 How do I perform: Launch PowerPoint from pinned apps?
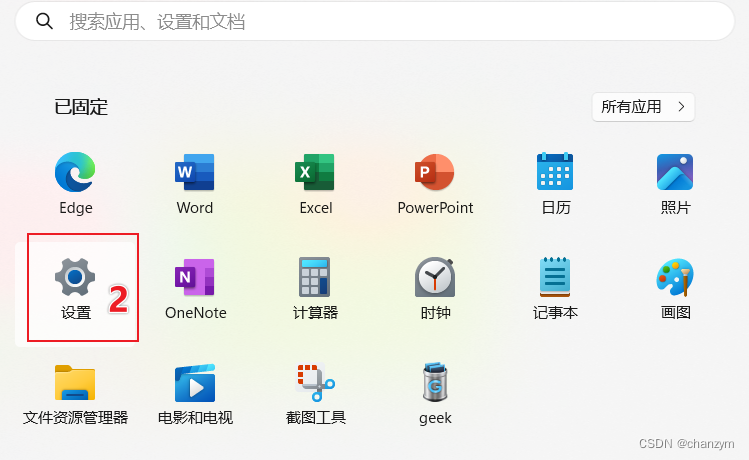click(435, 172)
